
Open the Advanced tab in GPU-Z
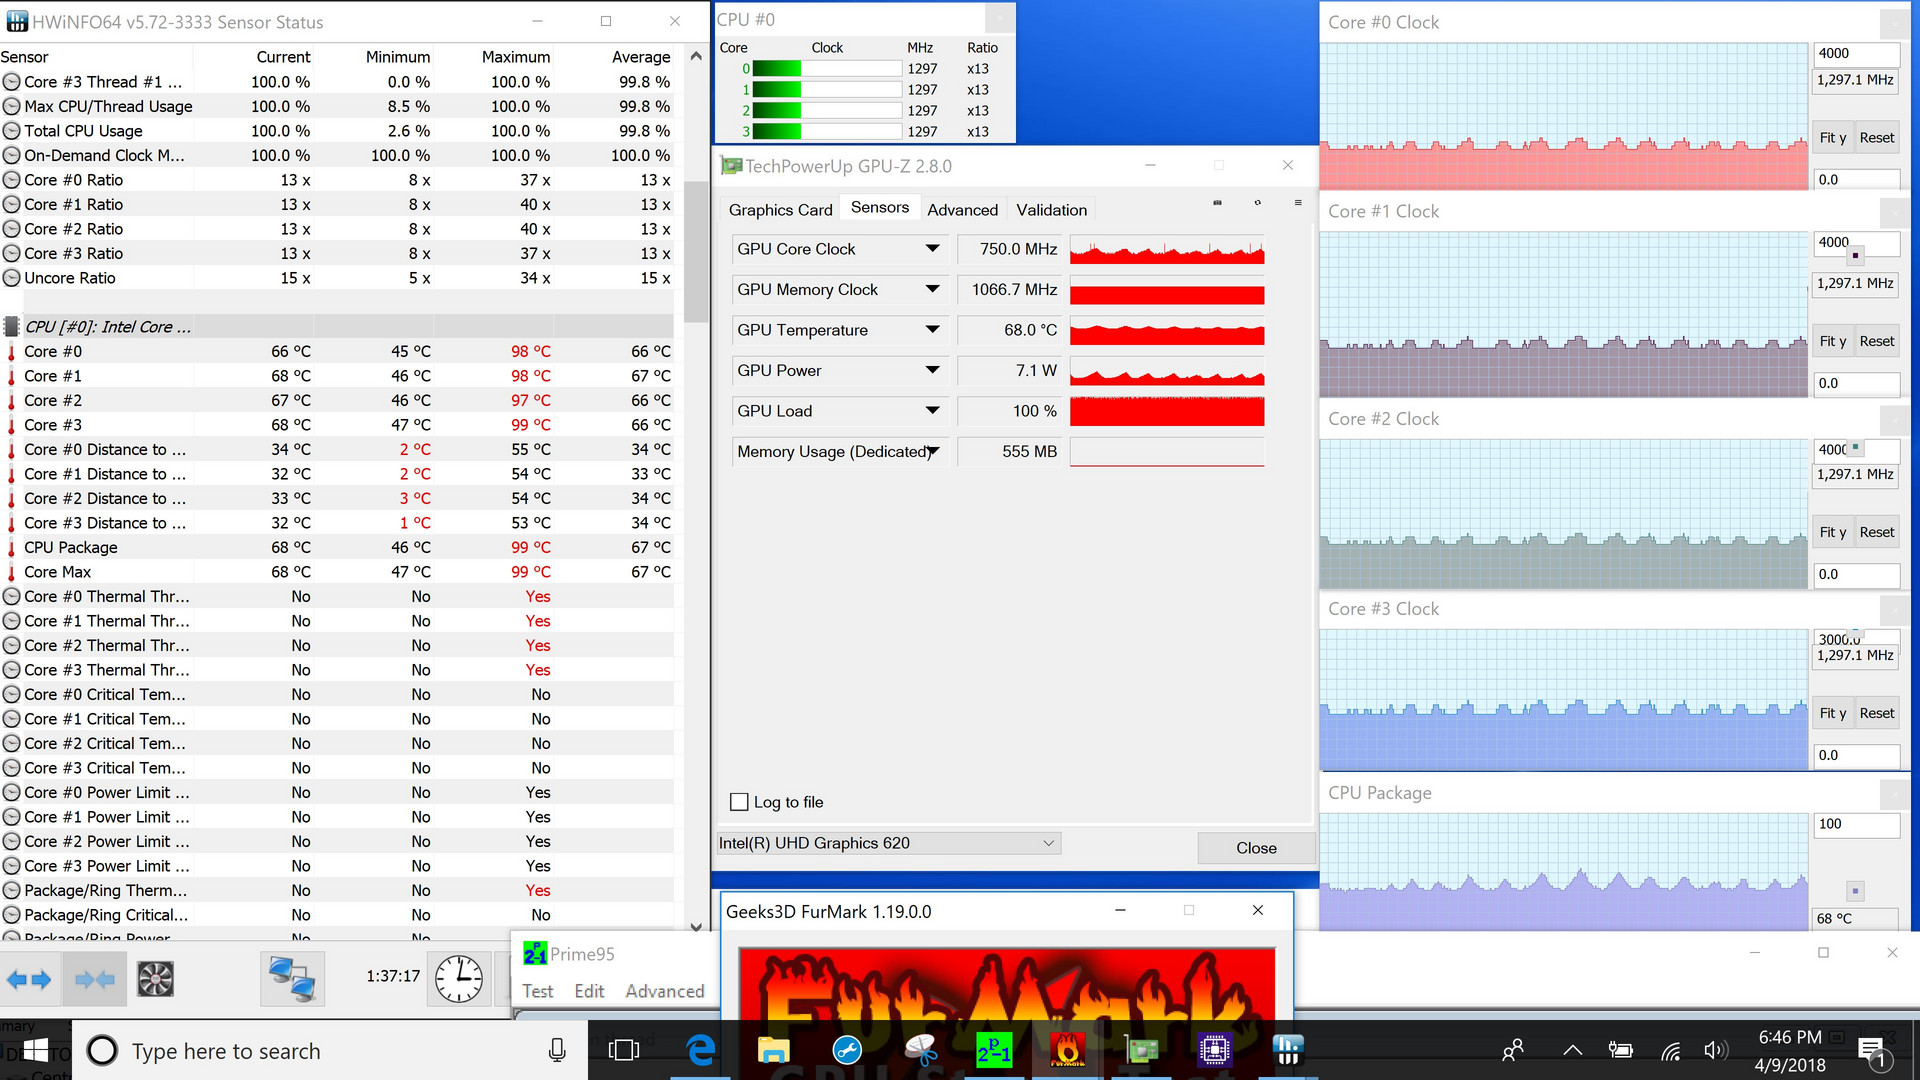click(x=962, y=210)
